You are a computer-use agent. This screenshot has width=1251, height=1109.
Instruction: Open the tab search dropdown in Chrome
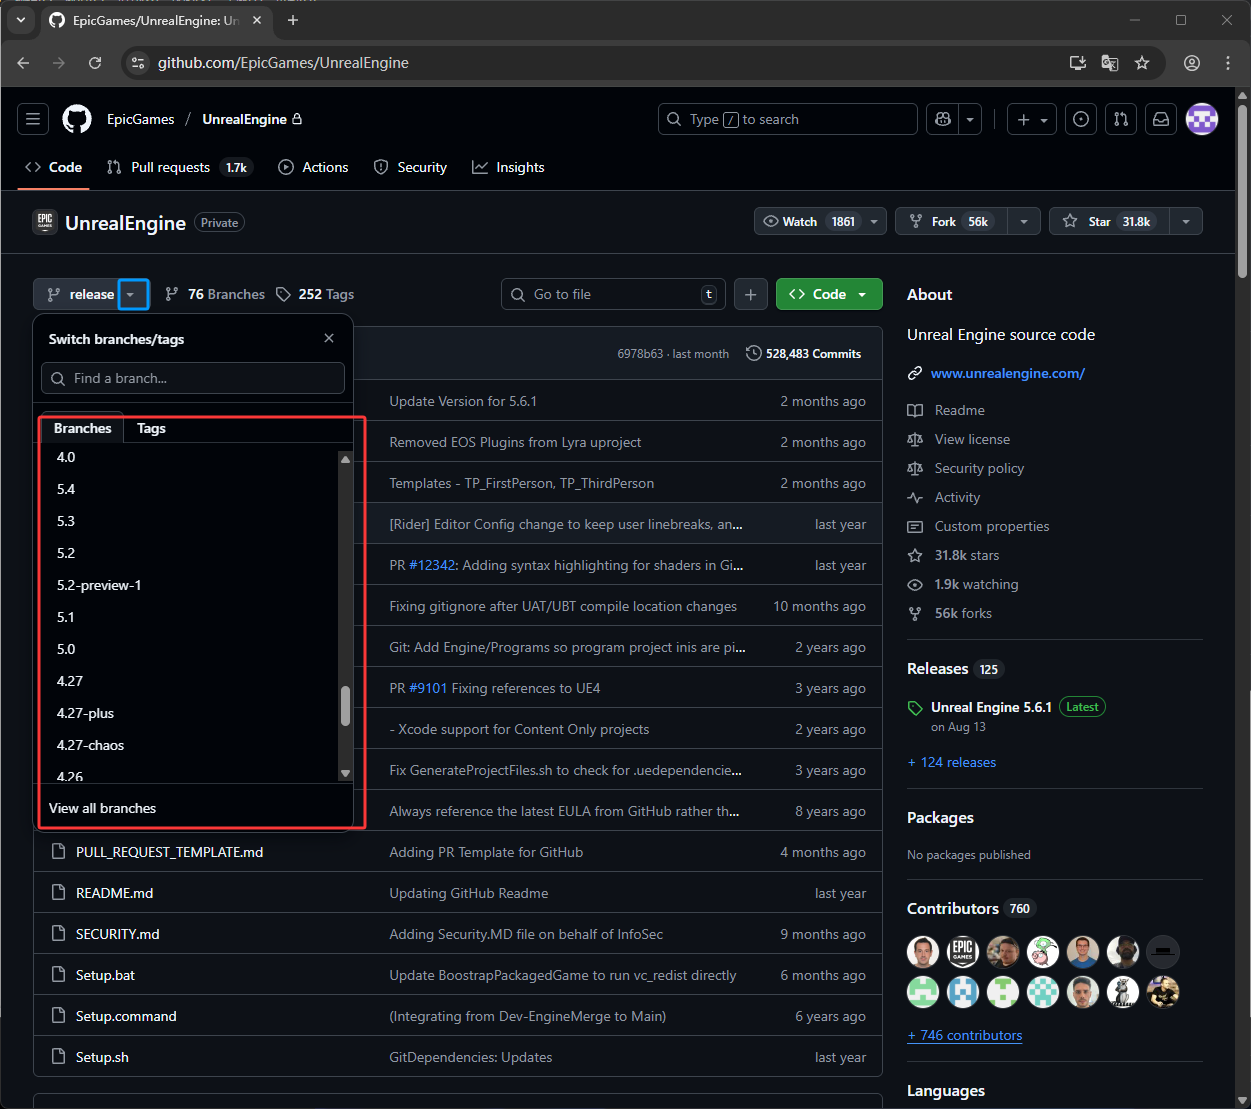(x=20, y=20)
